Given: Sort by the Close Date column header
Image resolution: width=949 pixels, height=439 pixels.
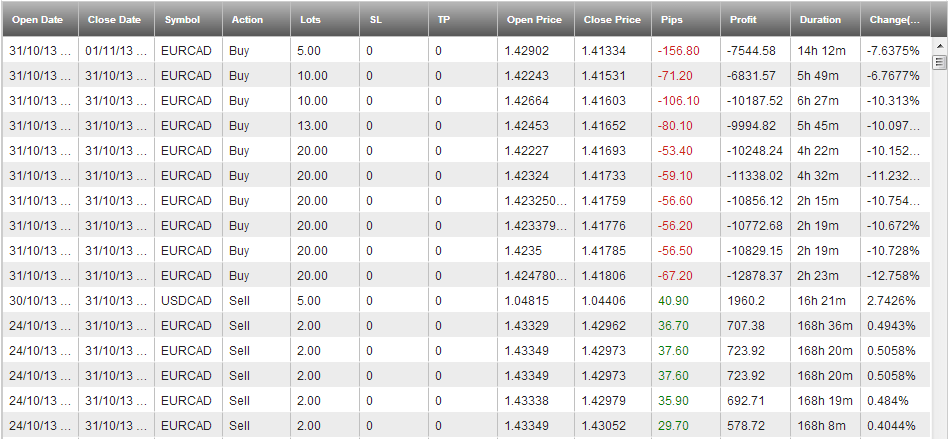Looking at the screenshot, I should click(x=116, y=19).
